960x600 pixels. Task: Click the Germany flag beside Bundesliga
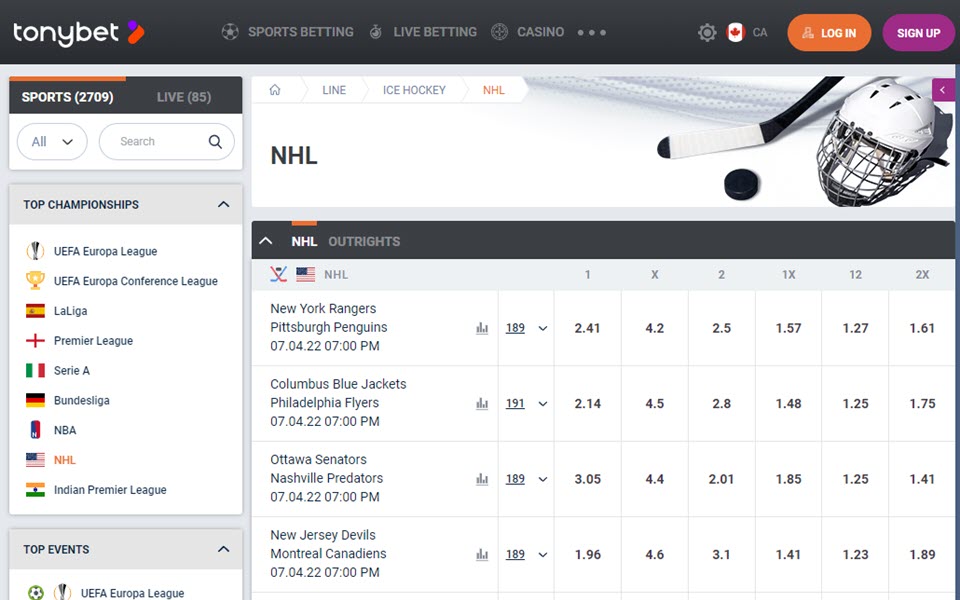(x=36, y=400)
